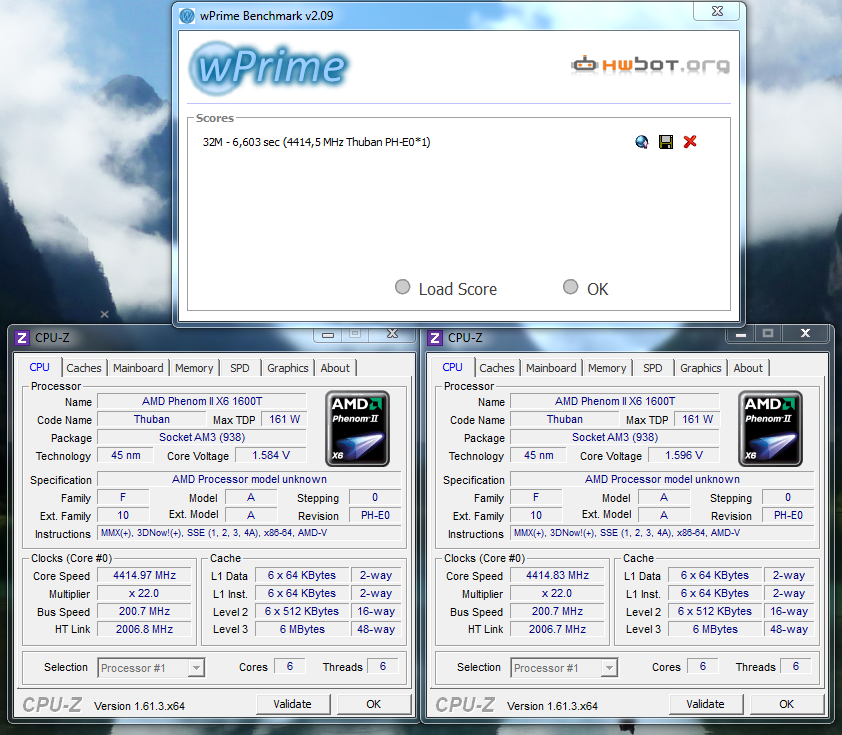Switch to Memory tab in left CPU-Z
The height and width of the screenshot is (735, 842).
(194, 368)
